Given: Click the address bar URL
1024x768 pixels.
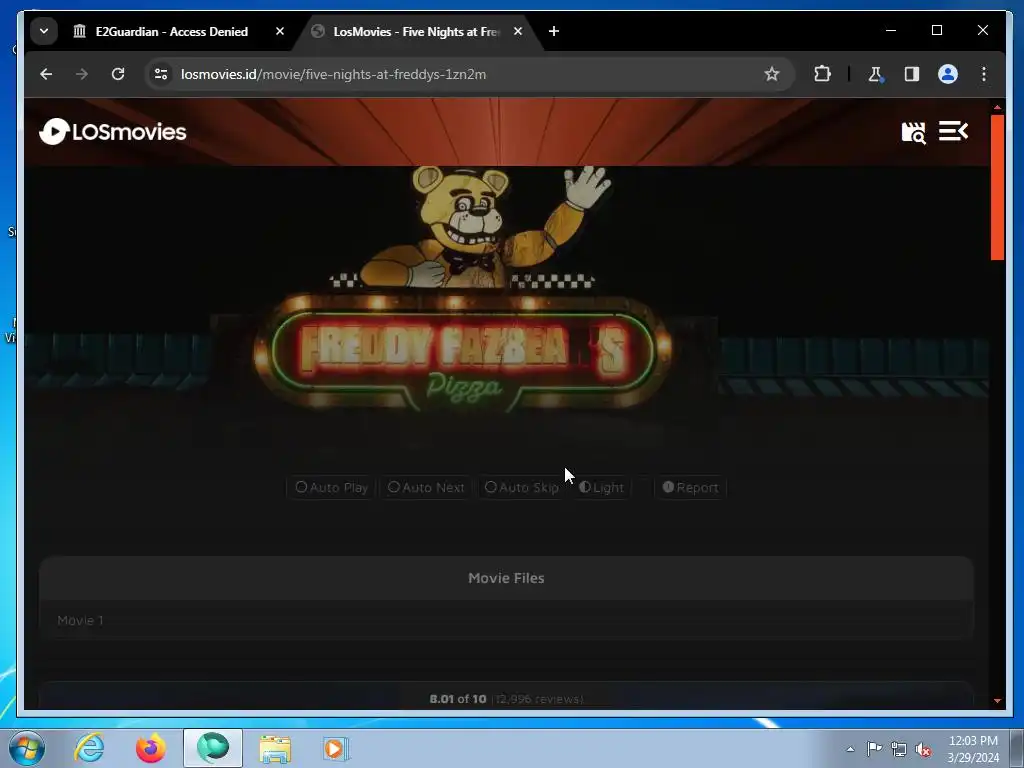Looking at the screenshot, I should click(x=333, y=74).
